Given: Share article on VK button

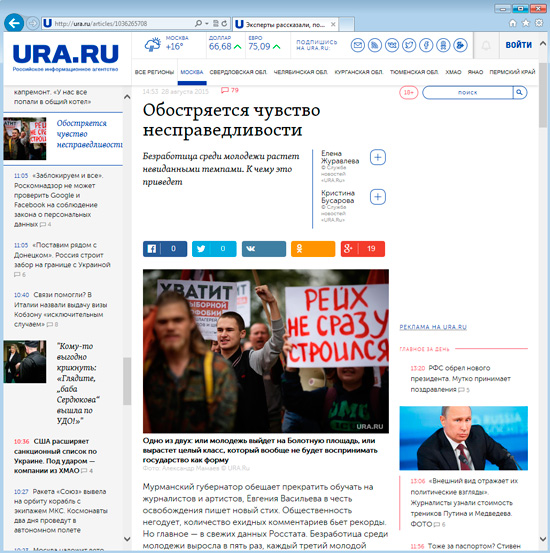Looking at the screenshot, I should coord(264,249).
